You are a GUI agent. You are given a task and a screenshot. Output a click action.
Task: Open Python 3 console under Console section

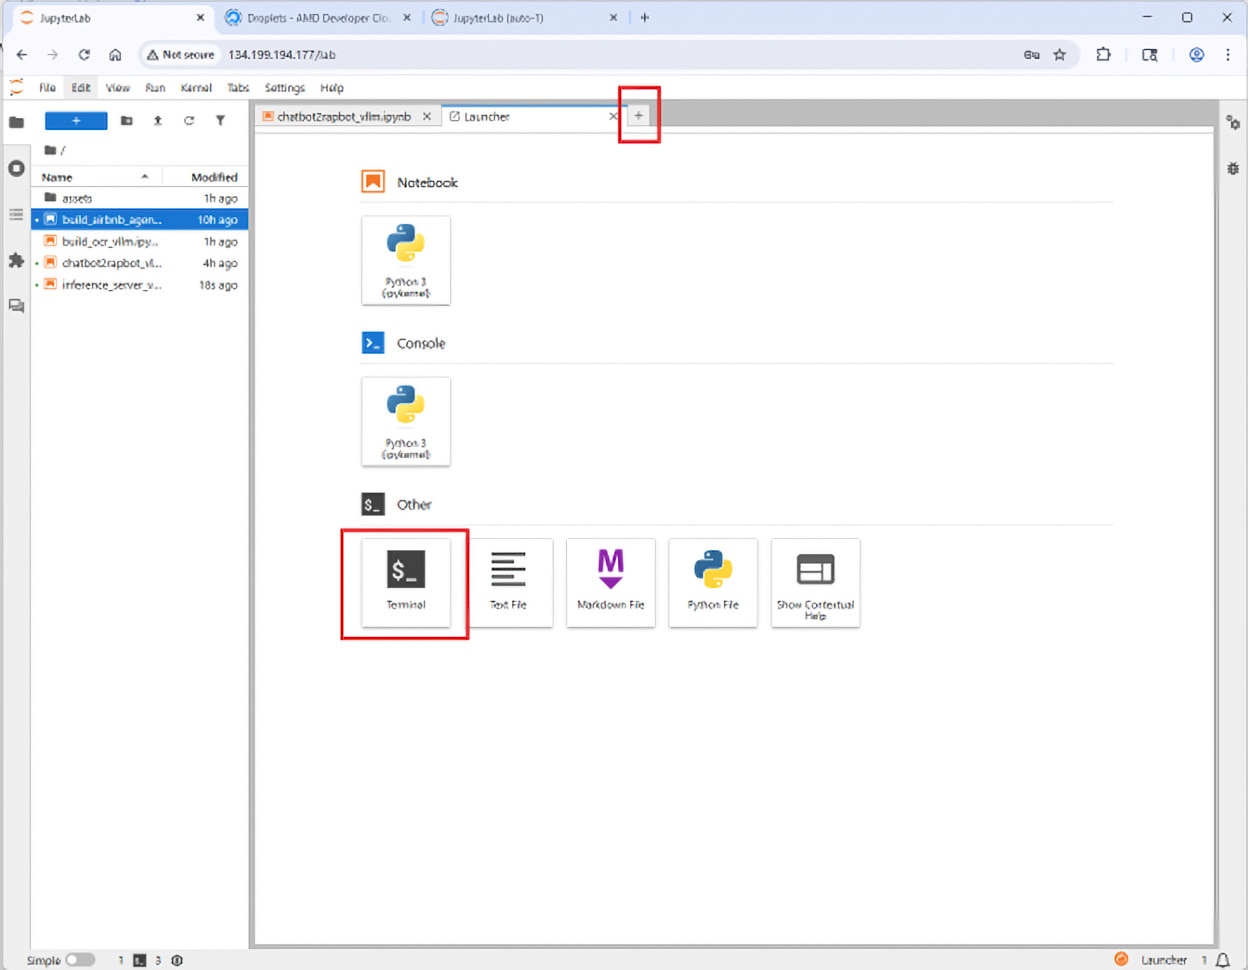(406, 421)
